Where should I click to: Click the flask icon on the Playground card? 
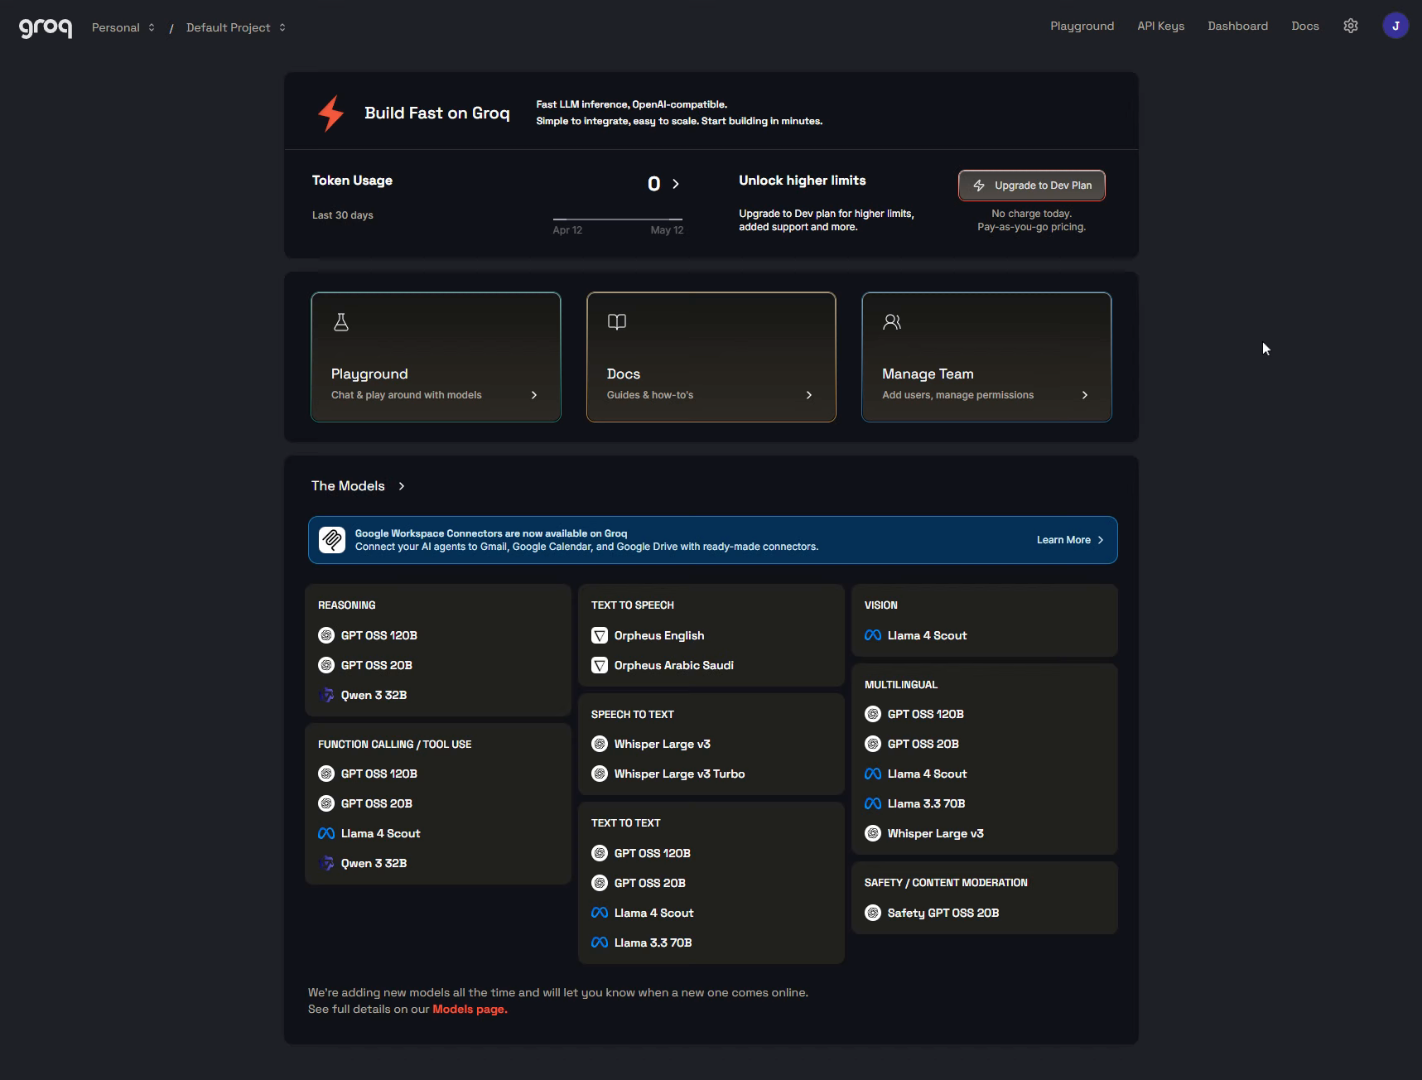[x=341, y=322]
